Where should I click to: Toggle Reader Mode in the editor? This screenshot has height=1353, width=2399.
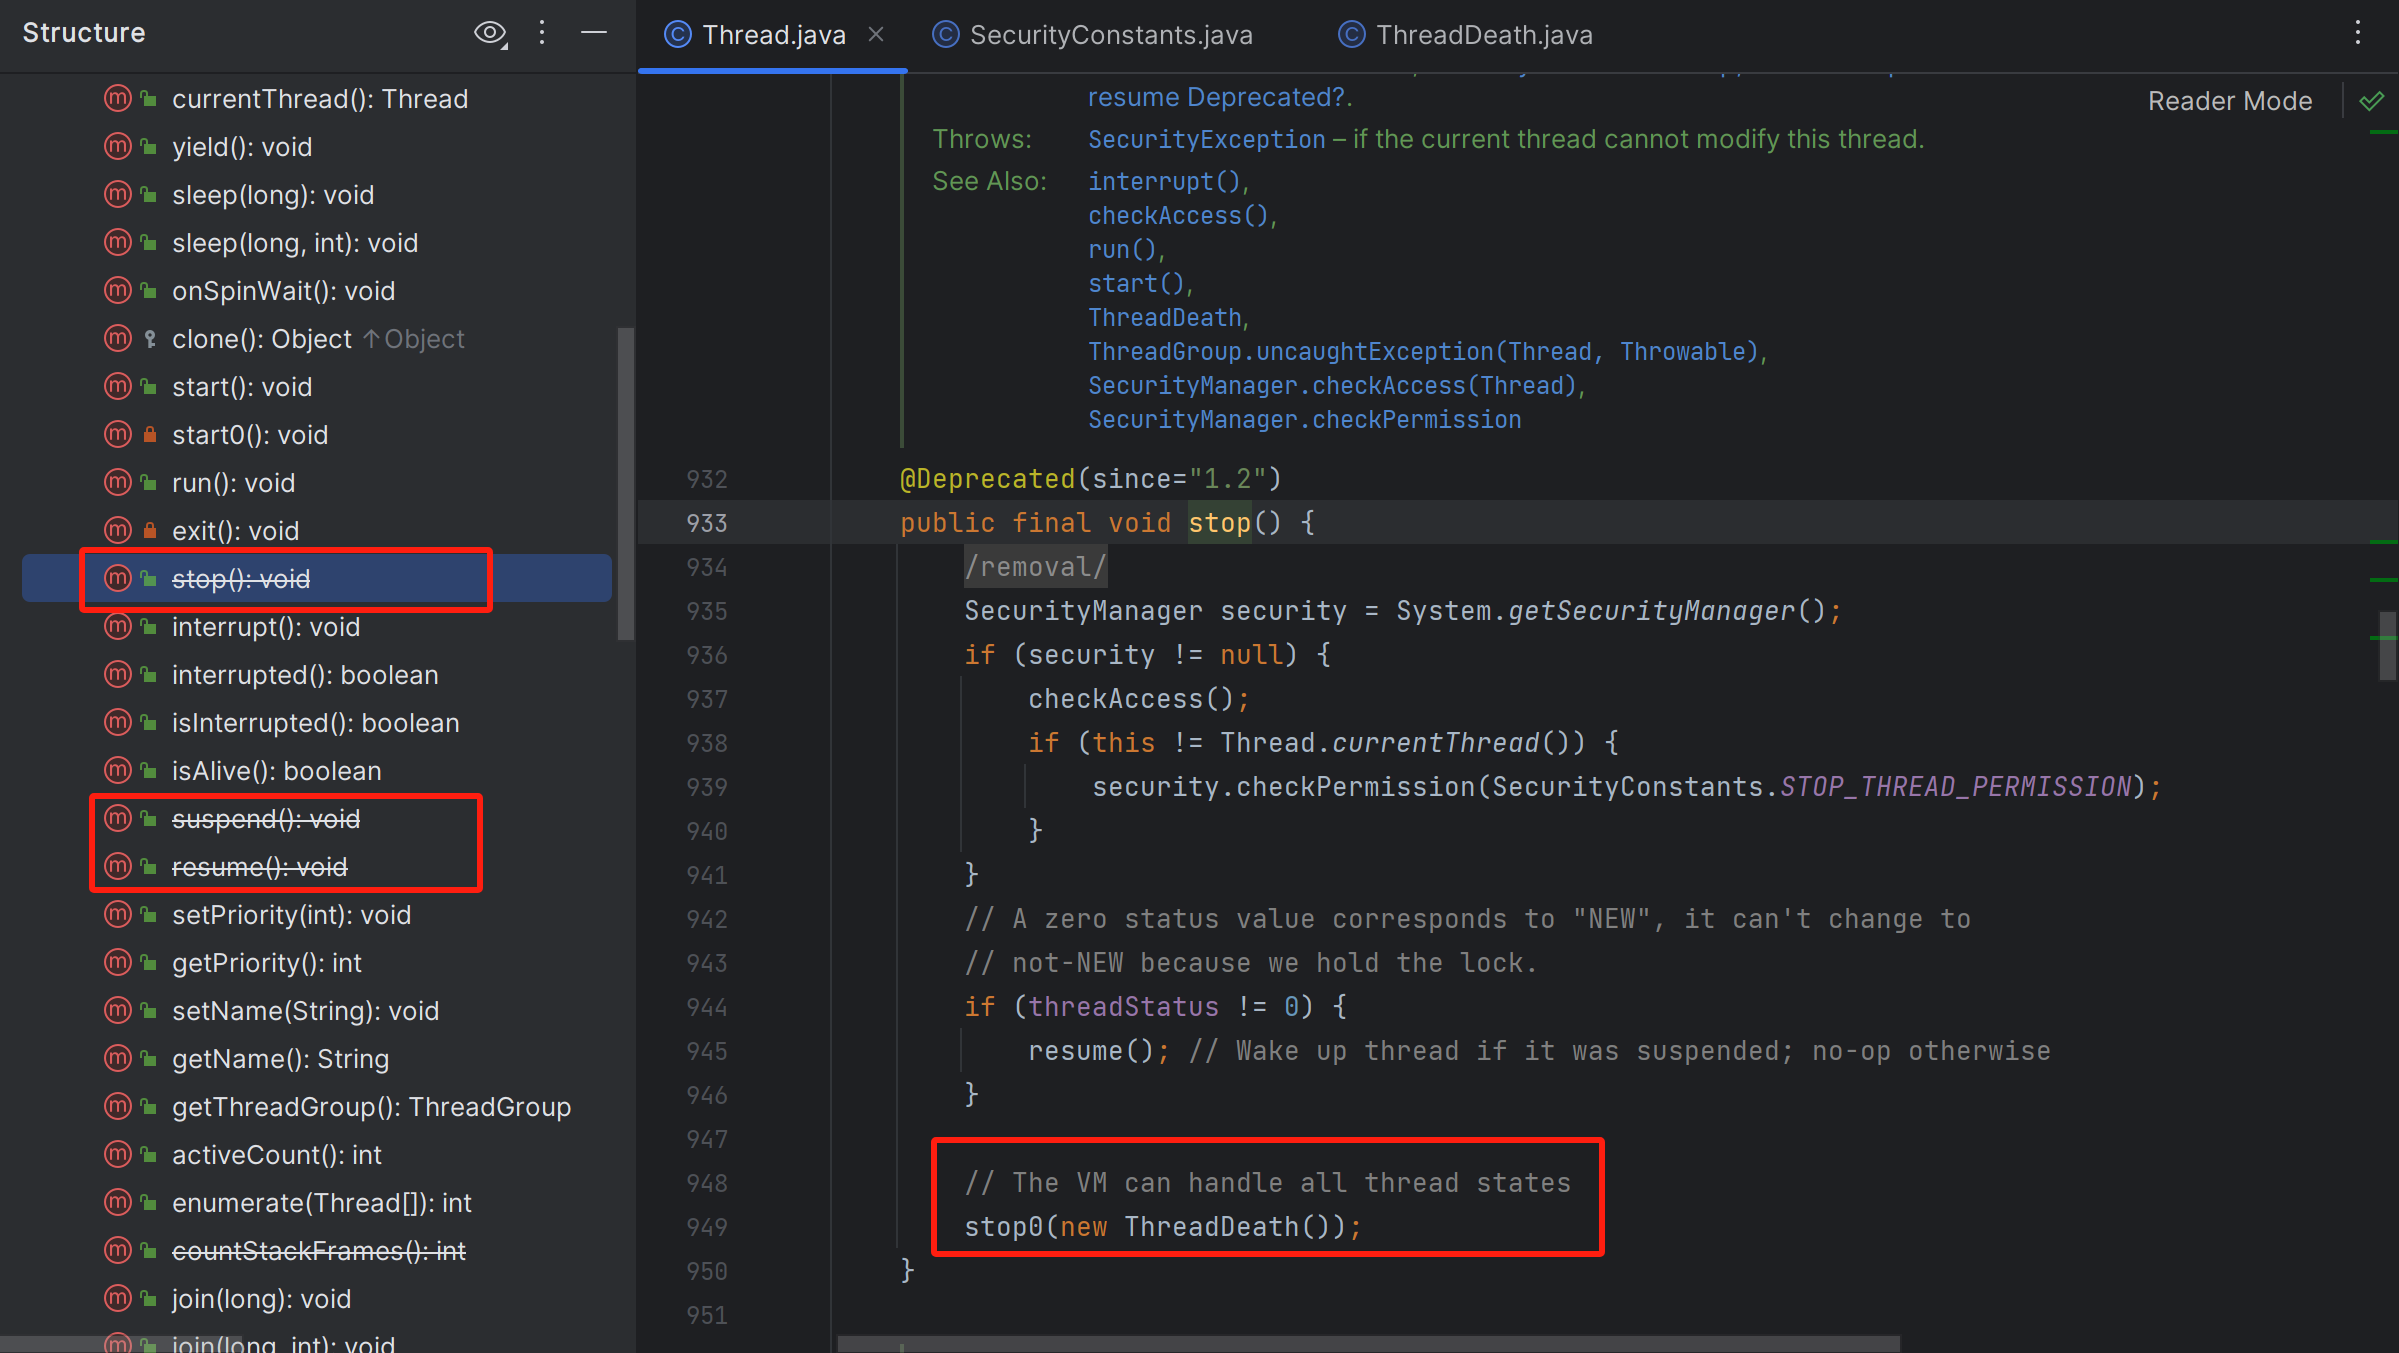click(2229, 101)
